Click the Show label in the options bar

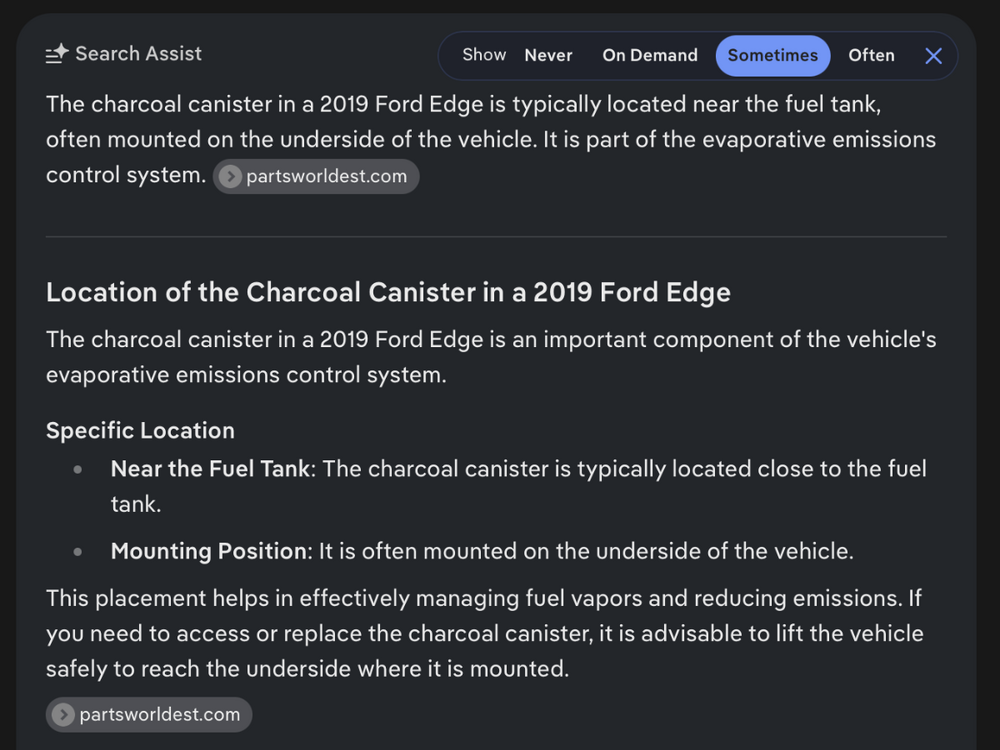click(x=484, y=55)
